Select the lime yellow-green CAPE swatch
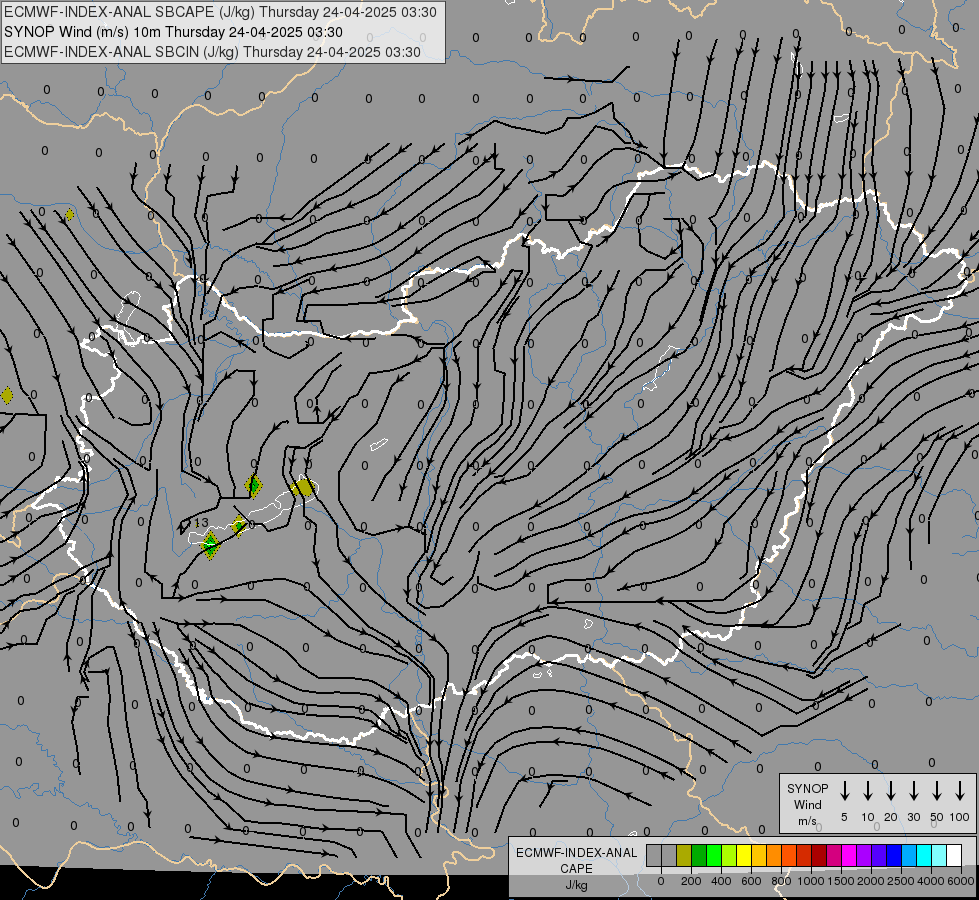979x900 pixels. (729, 855)
